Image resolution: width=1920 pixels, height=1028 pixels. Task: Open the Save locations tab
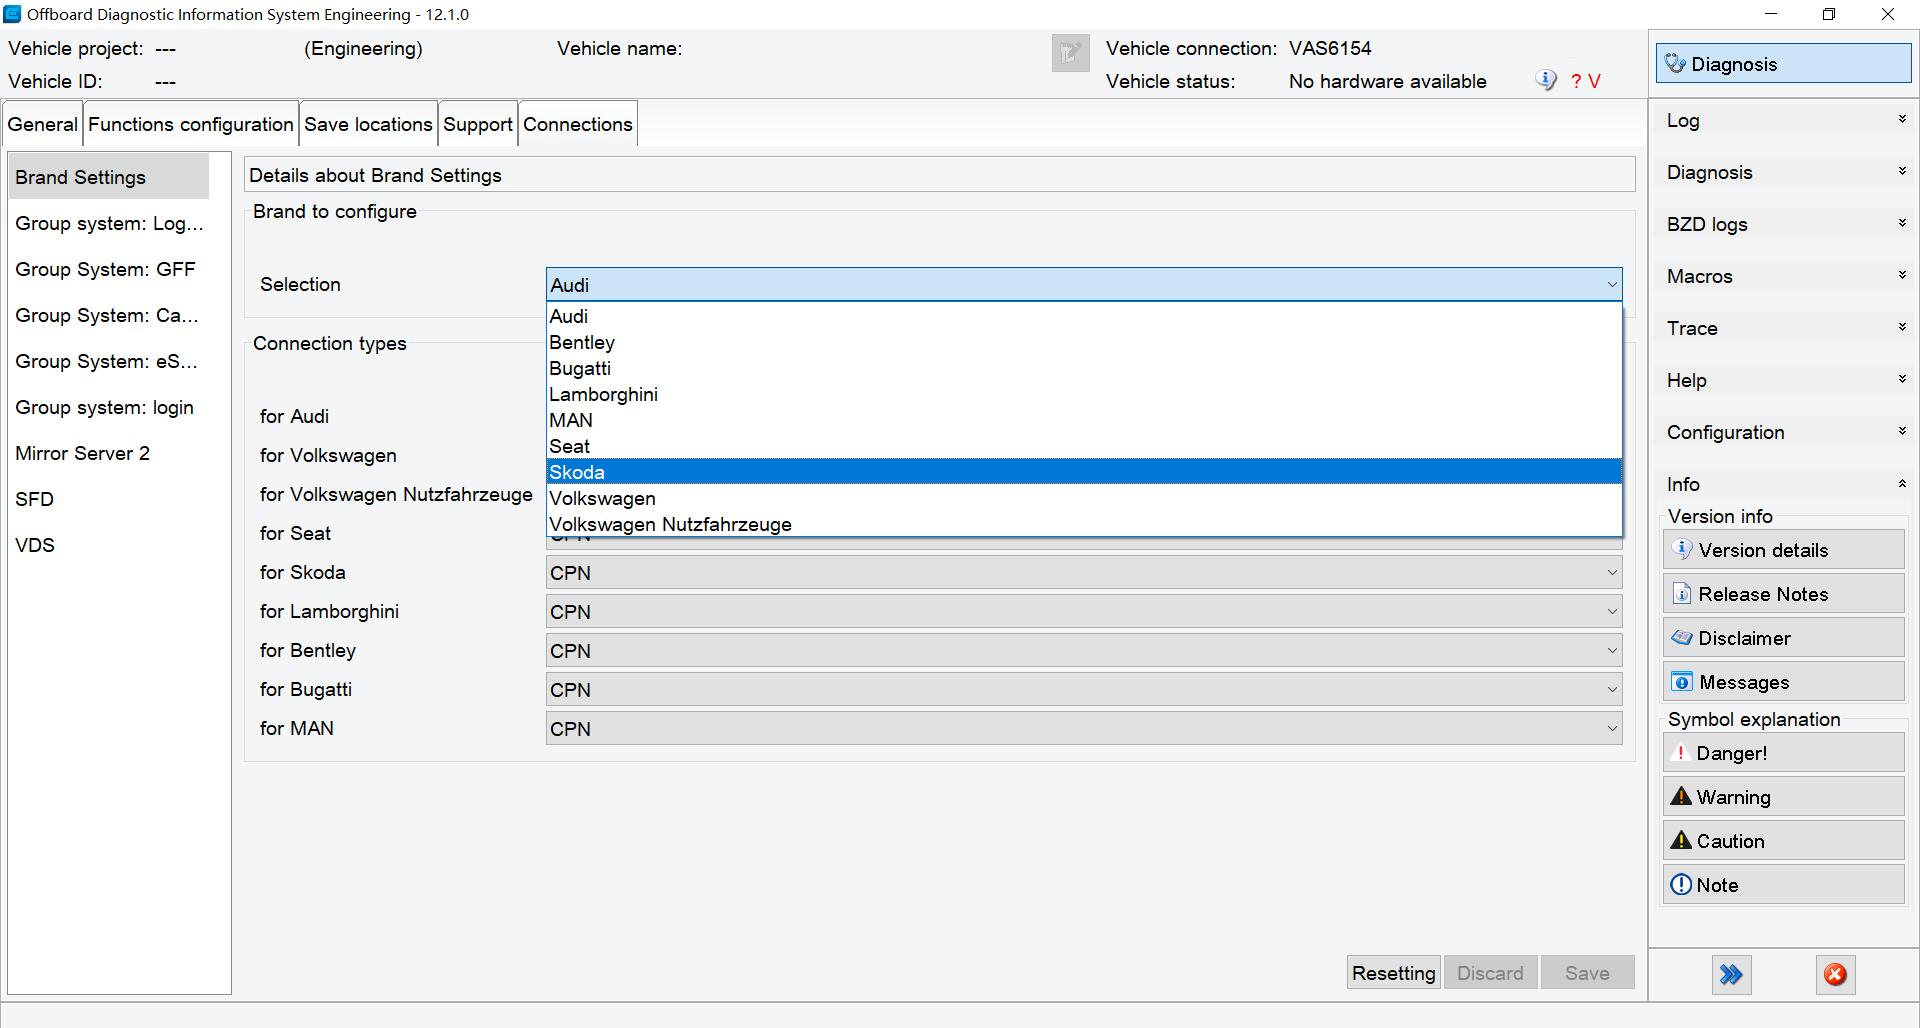(368, 124)
